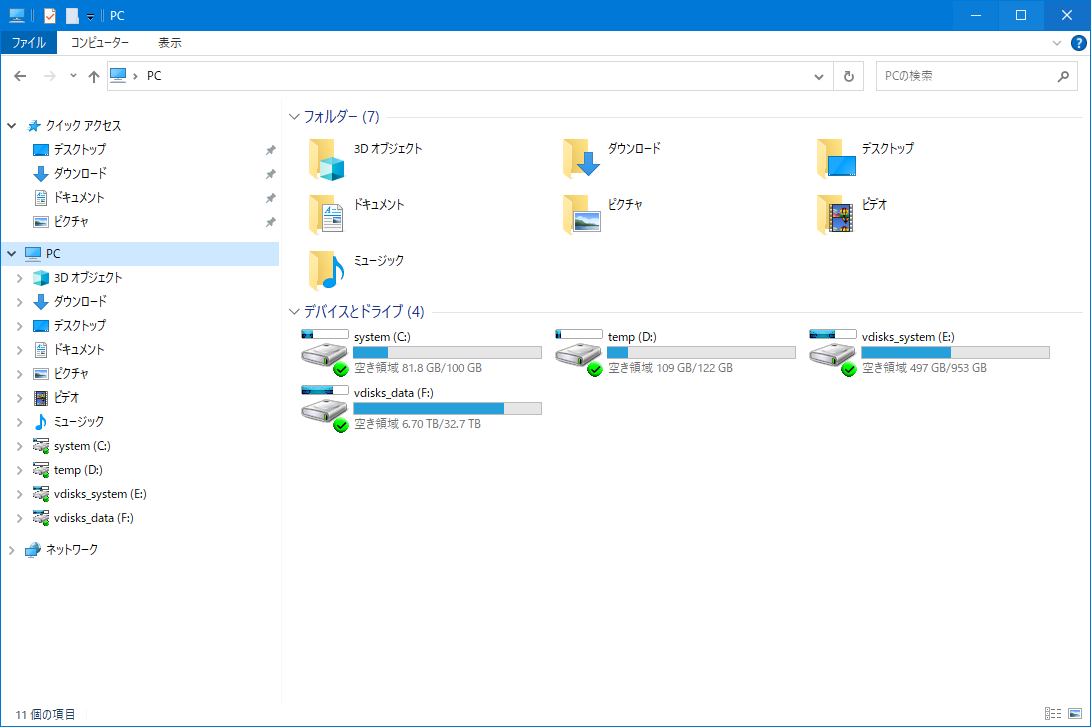This screenshot has width=1091, height=727.
Task: Collapse the PC tree node in sidebar
Action: coord(12,254)
